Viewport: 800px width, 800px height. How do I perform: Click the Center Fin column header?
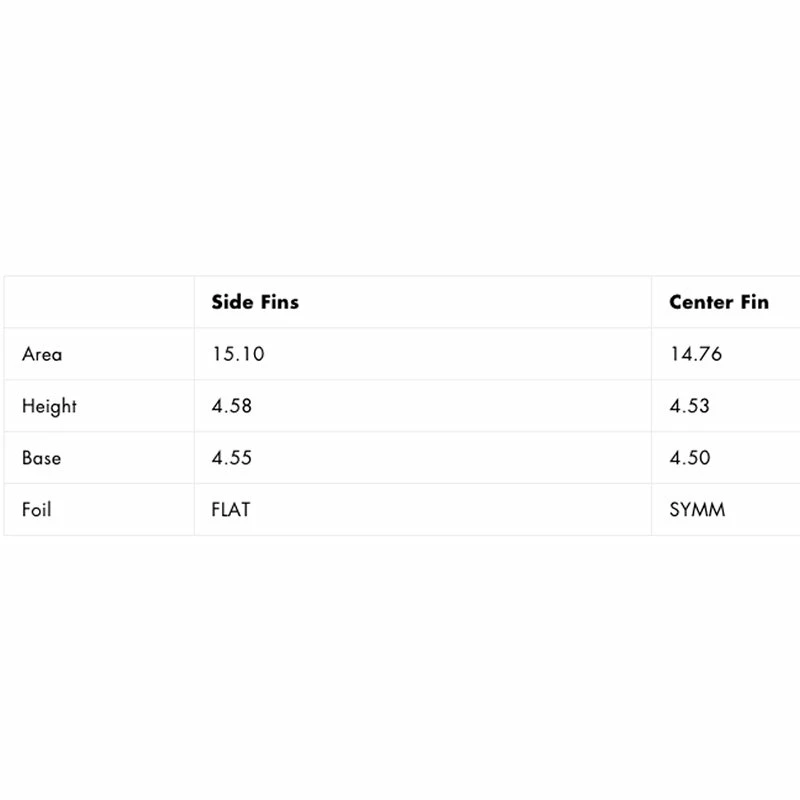click(x=719, y=302)
